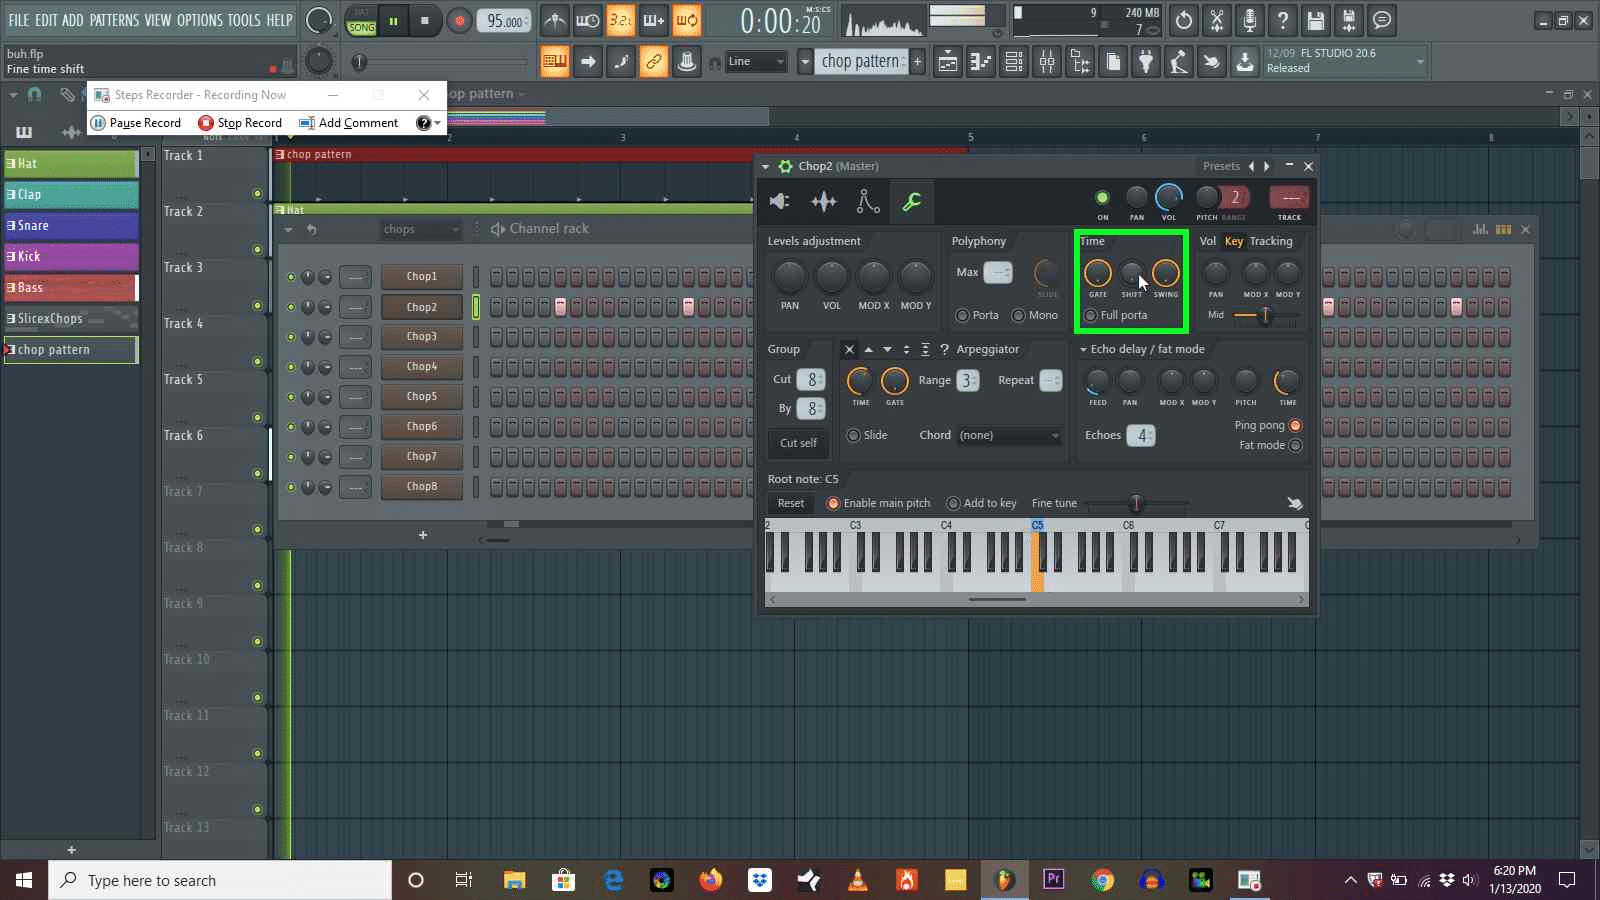Open Chop2 plugin window options arrow

(766, 166)
